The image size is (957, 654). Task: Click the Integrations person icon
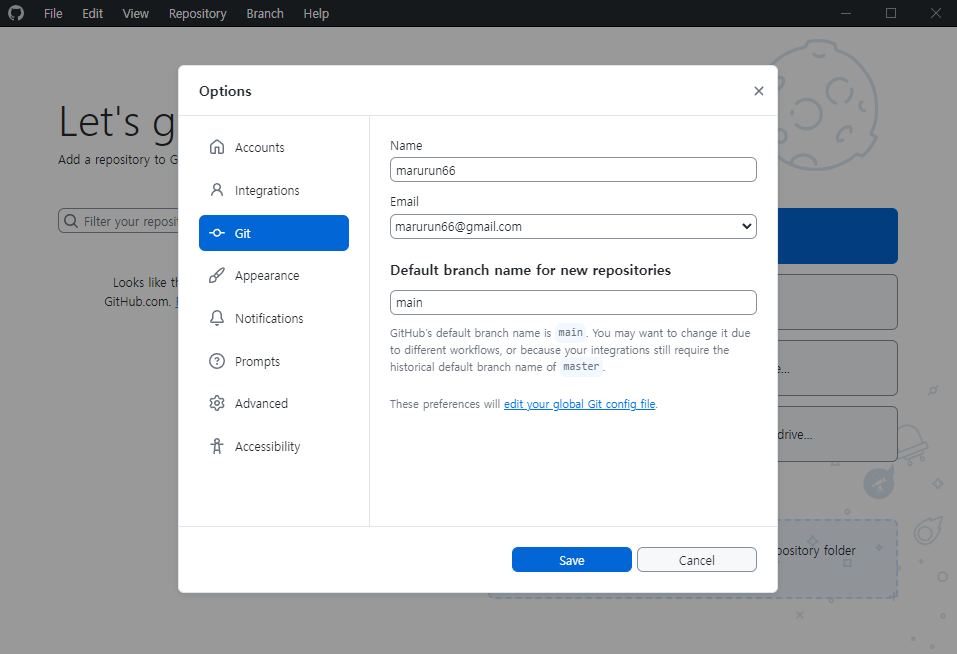coord(217,190)
